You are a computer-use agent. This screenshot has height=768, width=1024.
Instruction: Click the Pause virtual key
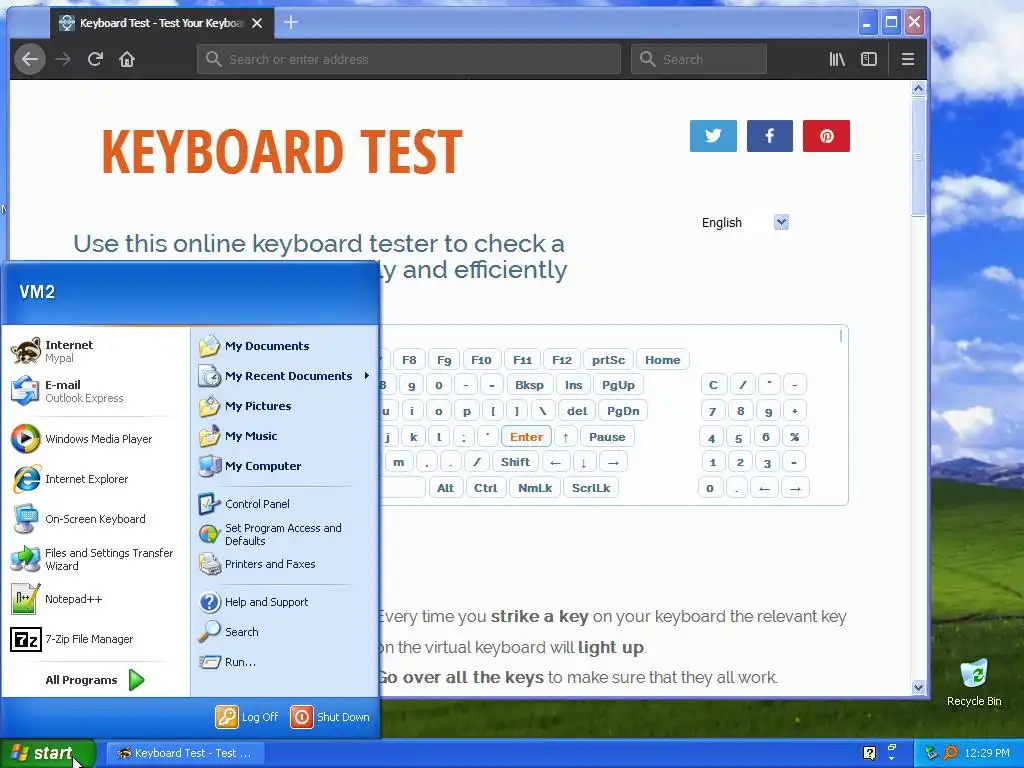pyautogui.click(x=607, y=436)
